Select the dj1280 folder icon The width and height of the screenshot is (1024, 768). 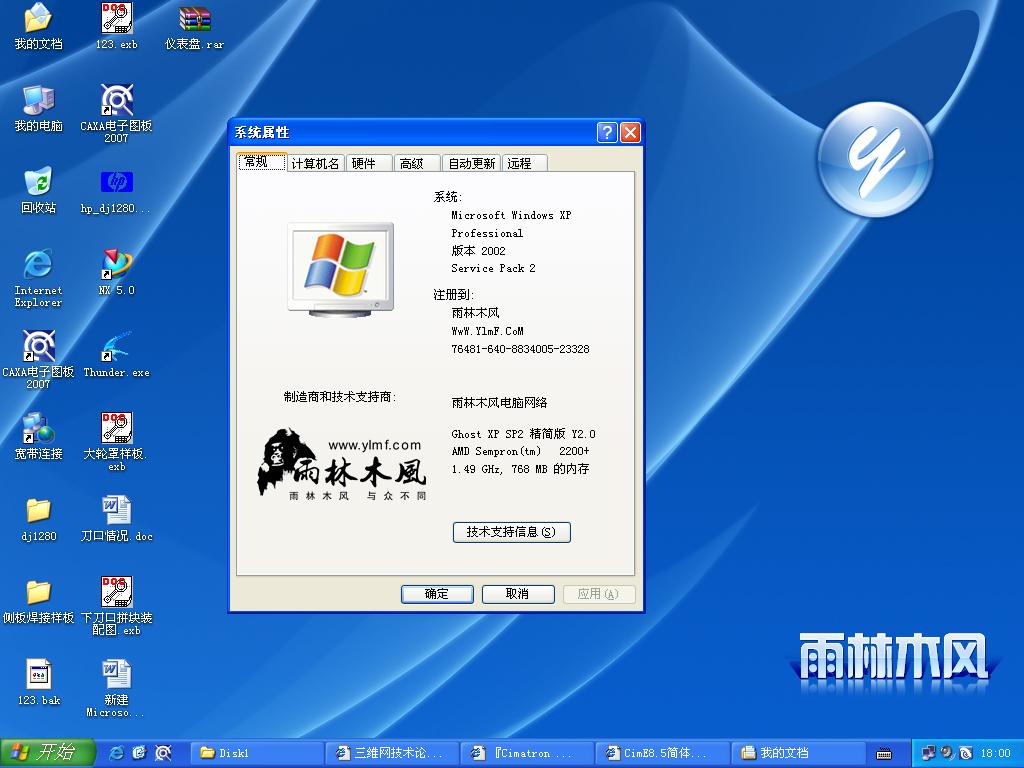(x=39, y=520)
